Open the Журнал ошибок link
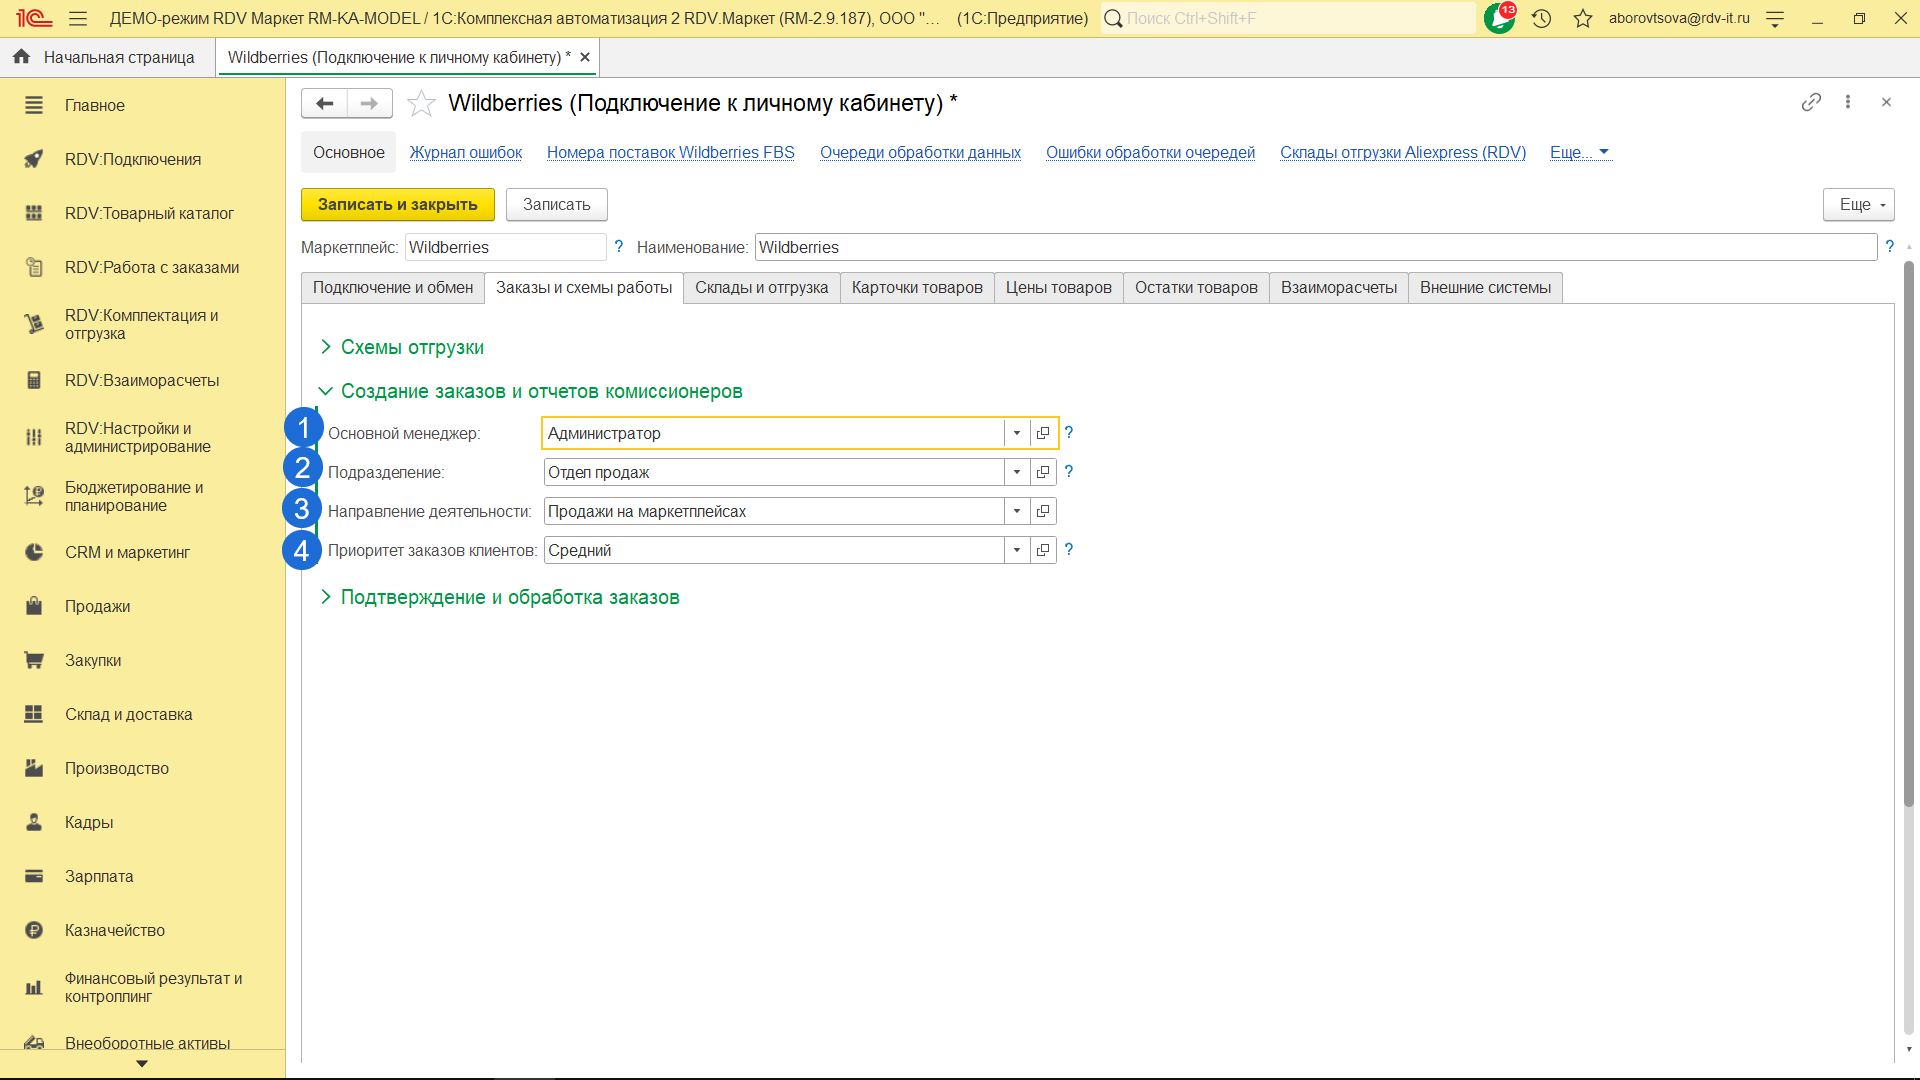Viewport: 1920px width, 1080px height. tap(465, 152)
